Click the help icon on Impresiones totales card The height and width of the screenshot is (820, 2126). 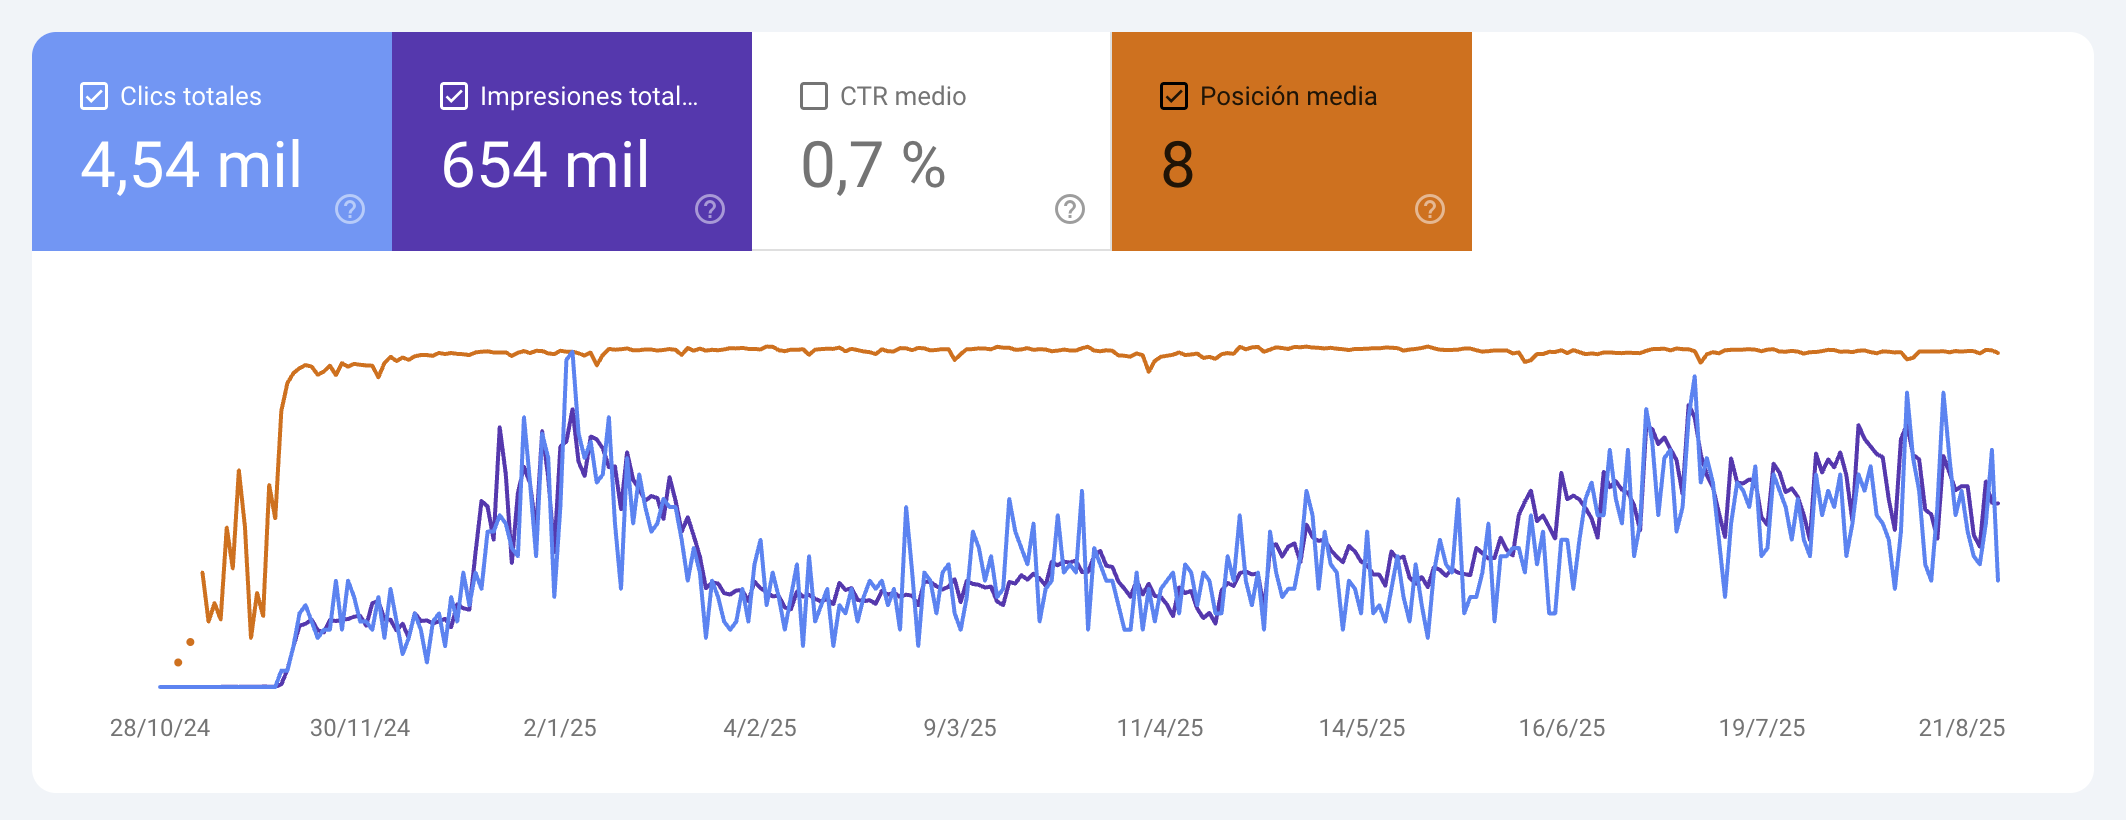click(710, 209)
